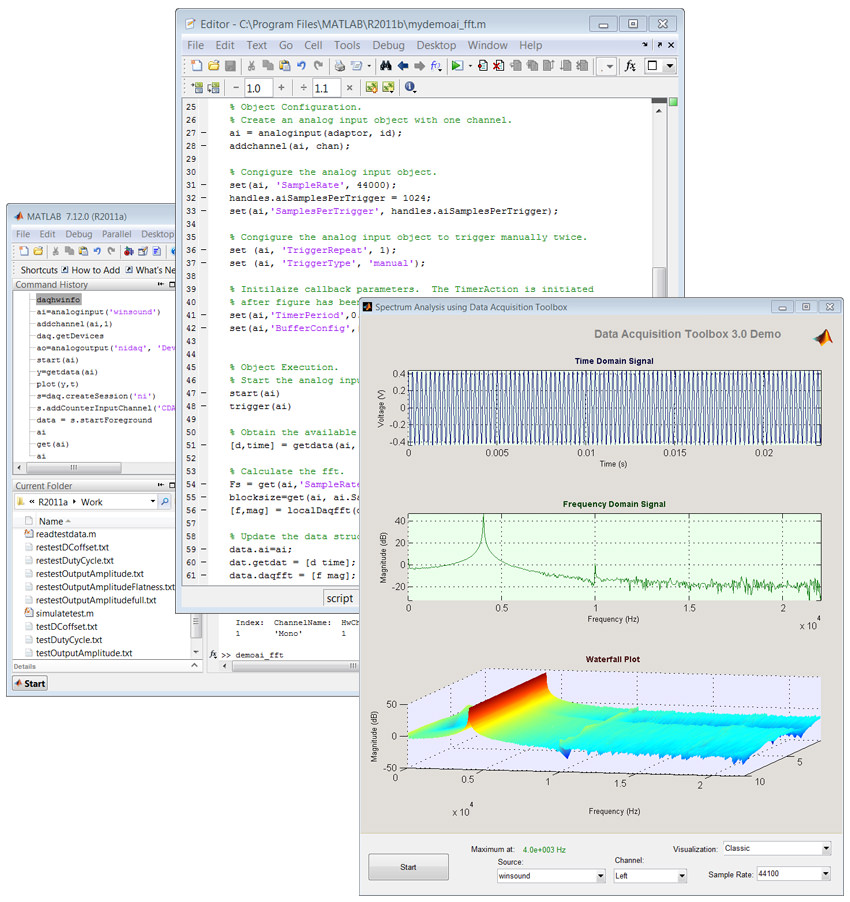Image resolution: width=850 pixels, height=902 pixels.
Task: Click Cut scissors icon in Editor toolbar
Action: click(251, 66)
